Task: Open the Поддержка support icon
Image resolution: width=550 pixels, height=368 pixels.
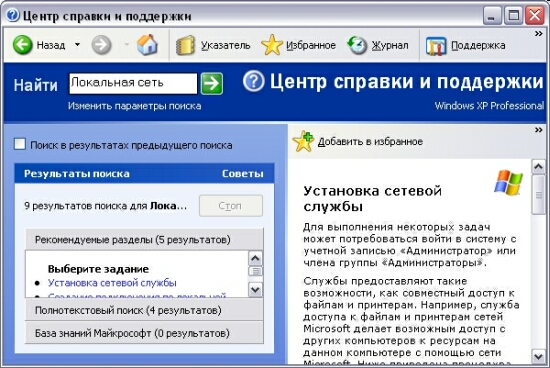Action: click(x=436, y=46)
